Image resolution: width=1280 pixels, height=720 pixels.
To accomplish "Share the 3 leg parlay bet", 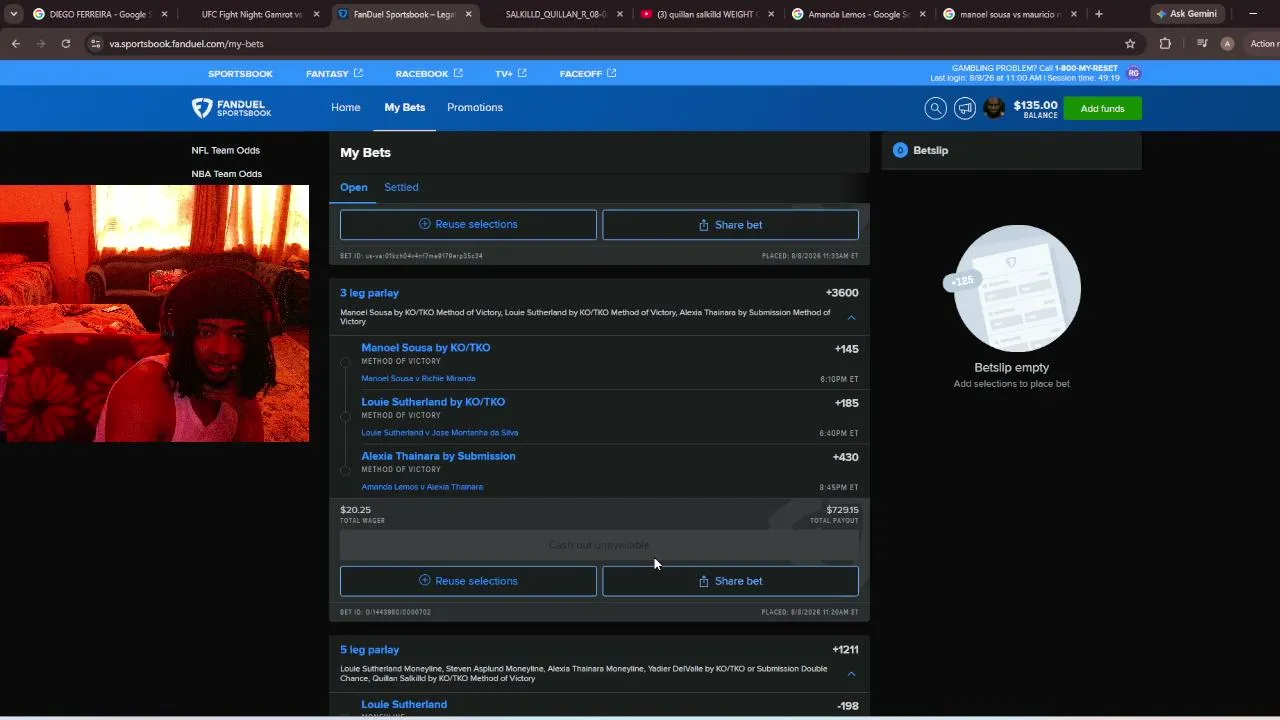I will pos(730,581).
